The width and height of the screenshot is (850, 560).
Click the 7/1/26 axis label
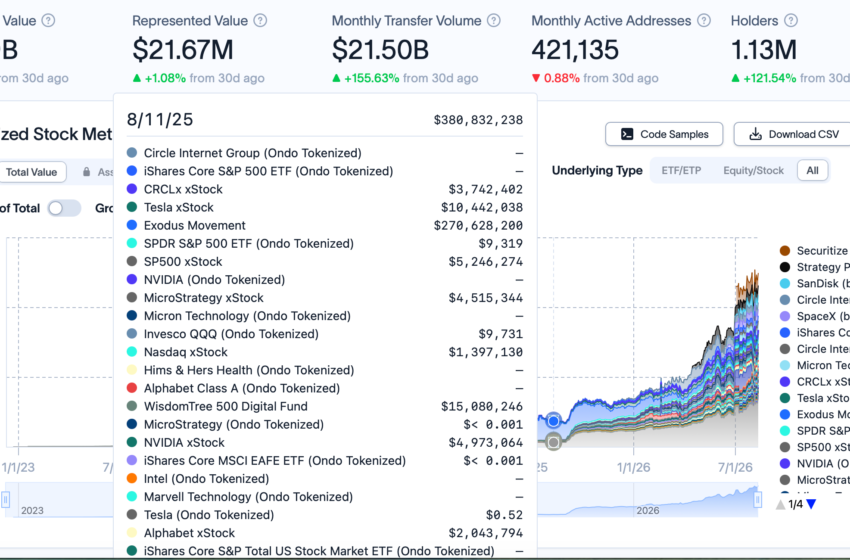click(735, 467)
